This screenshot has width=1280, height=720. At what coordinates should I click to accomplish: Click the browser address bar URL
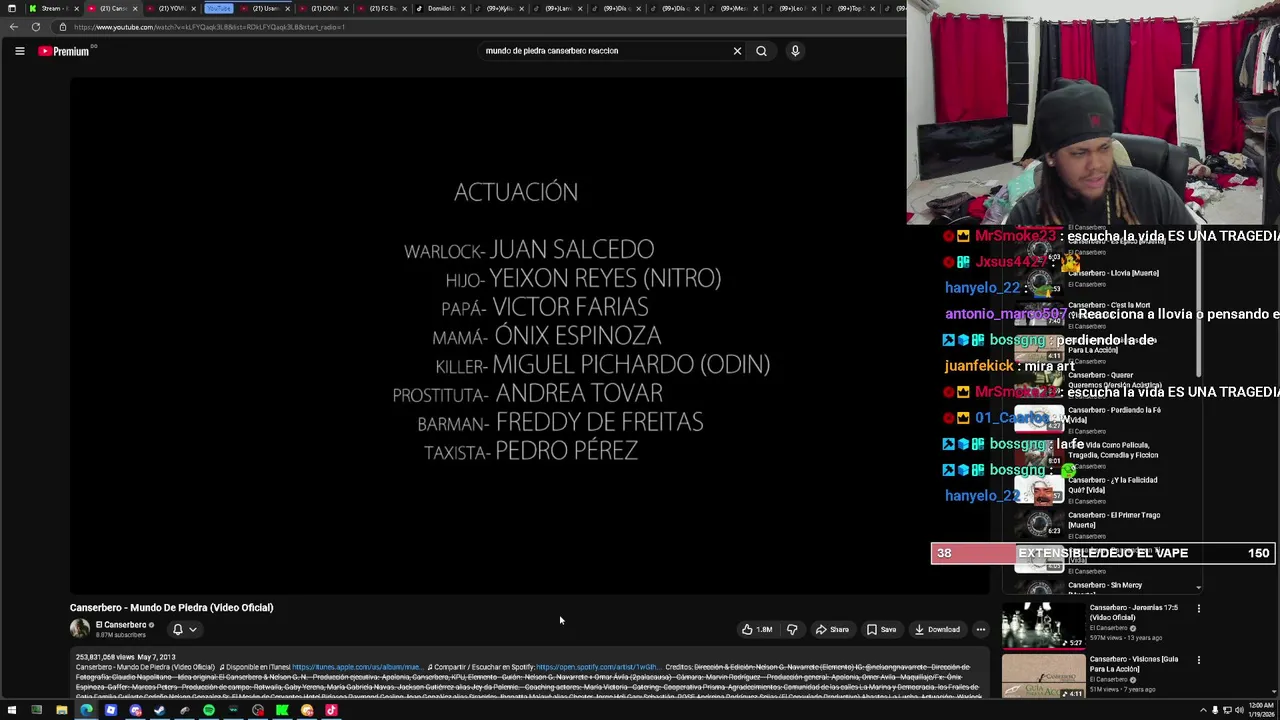209,27
